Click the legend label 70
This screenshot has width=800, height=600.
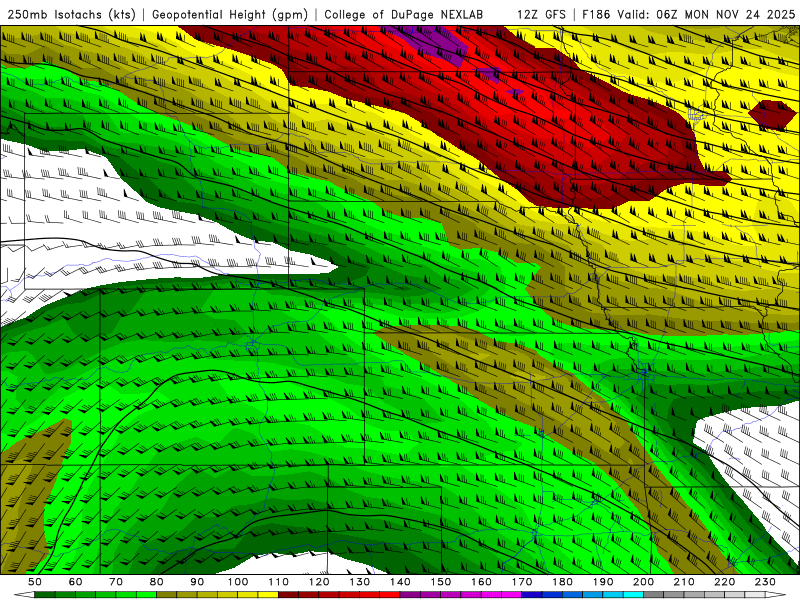pyautogui.click(x=116, y=582)
